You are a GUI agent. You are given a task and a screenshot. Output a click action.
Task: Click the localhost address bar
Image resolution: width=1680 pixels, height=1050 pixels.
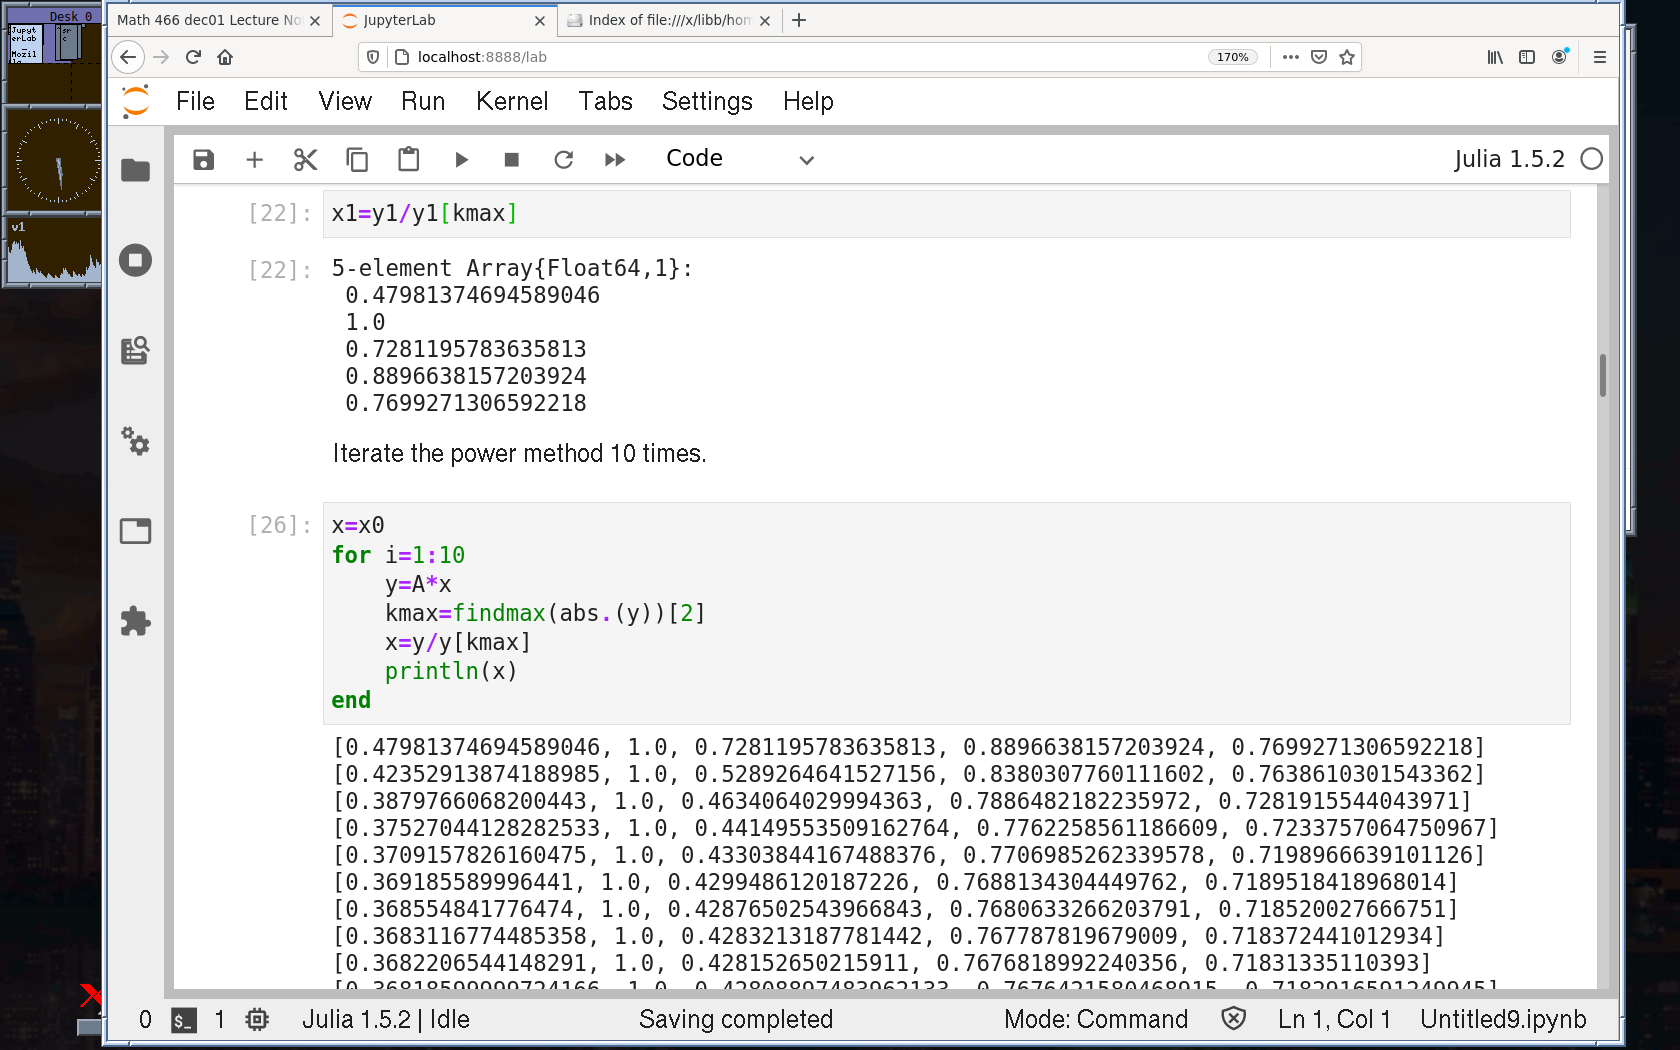click(x=800, y=57)
